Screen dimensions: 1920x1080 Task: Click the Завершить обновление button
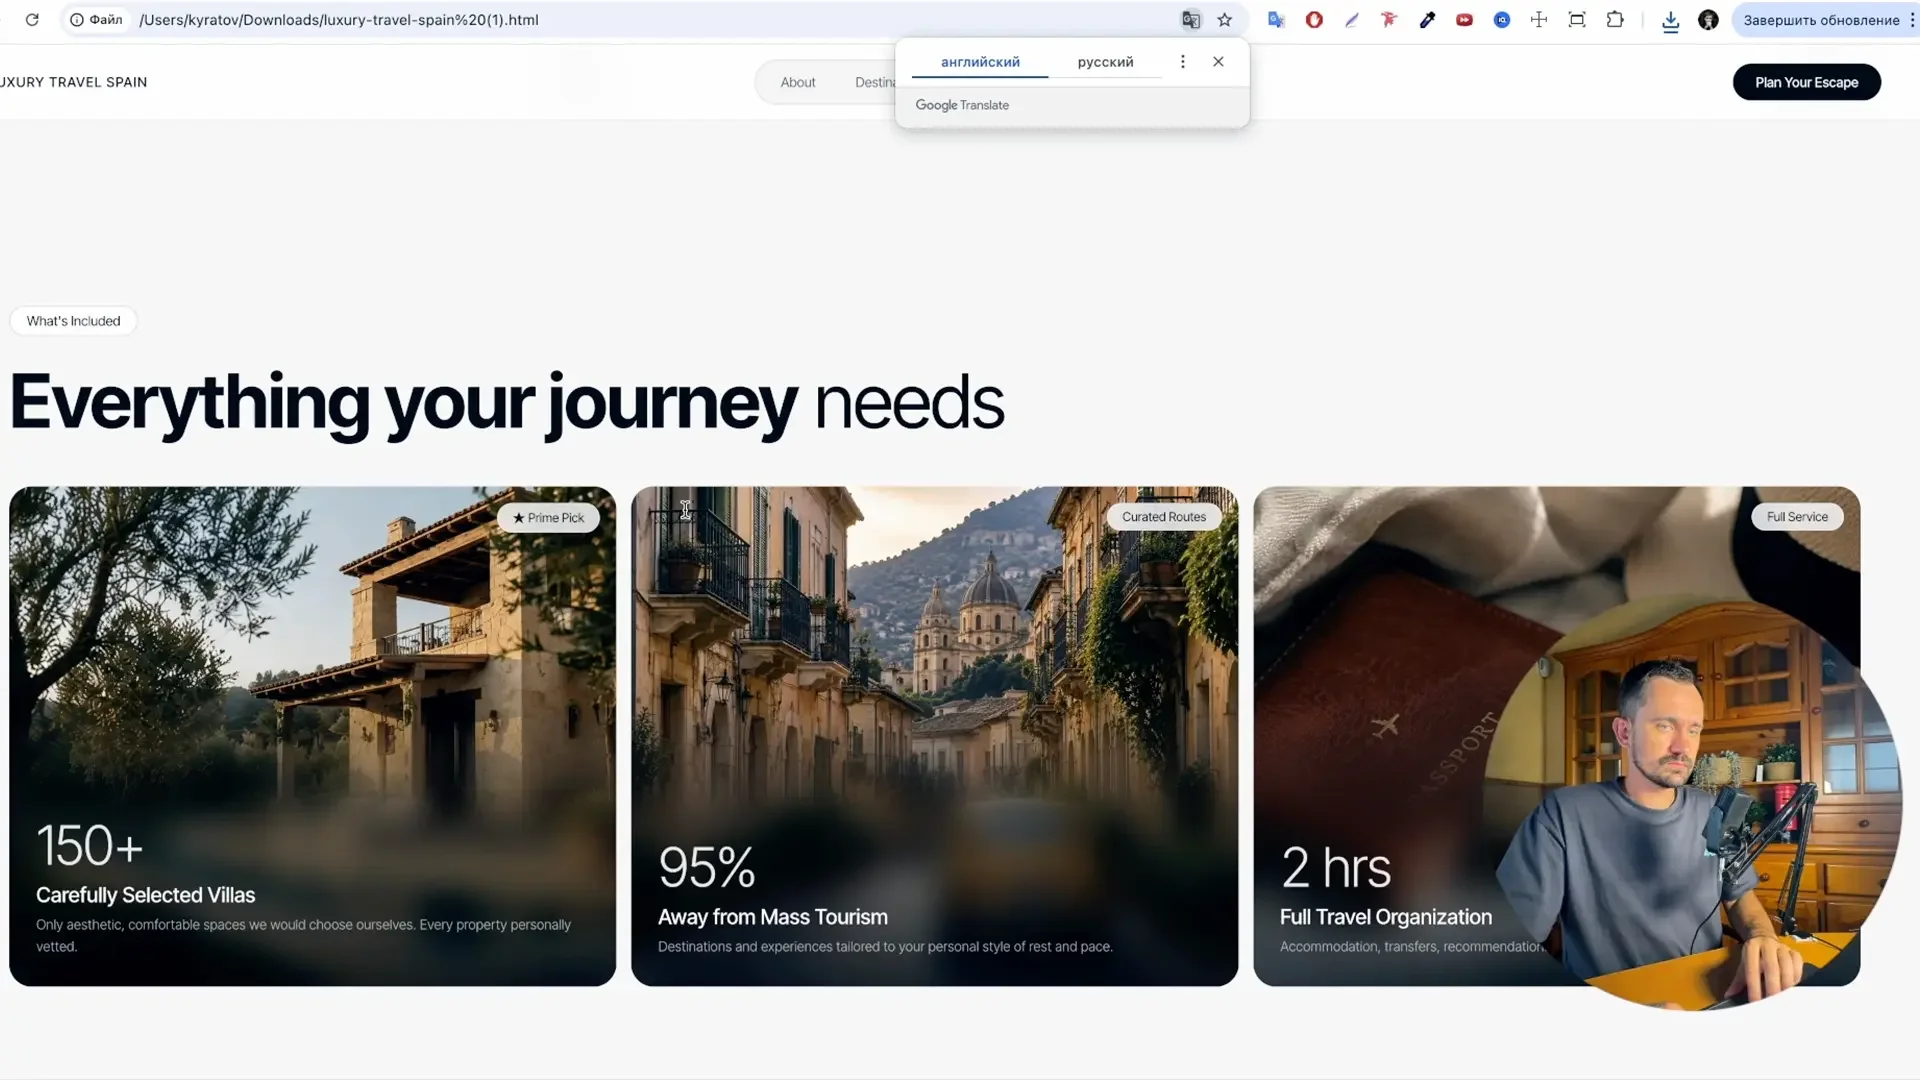tap(1821, 20)
